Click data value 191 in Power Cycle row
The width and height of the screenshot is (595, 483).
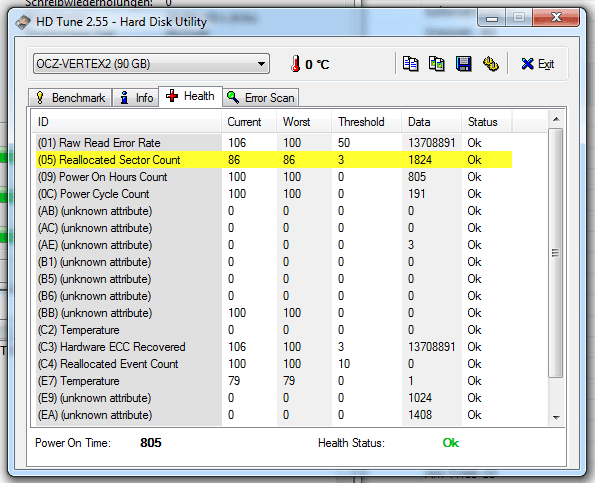coord(417,194)
